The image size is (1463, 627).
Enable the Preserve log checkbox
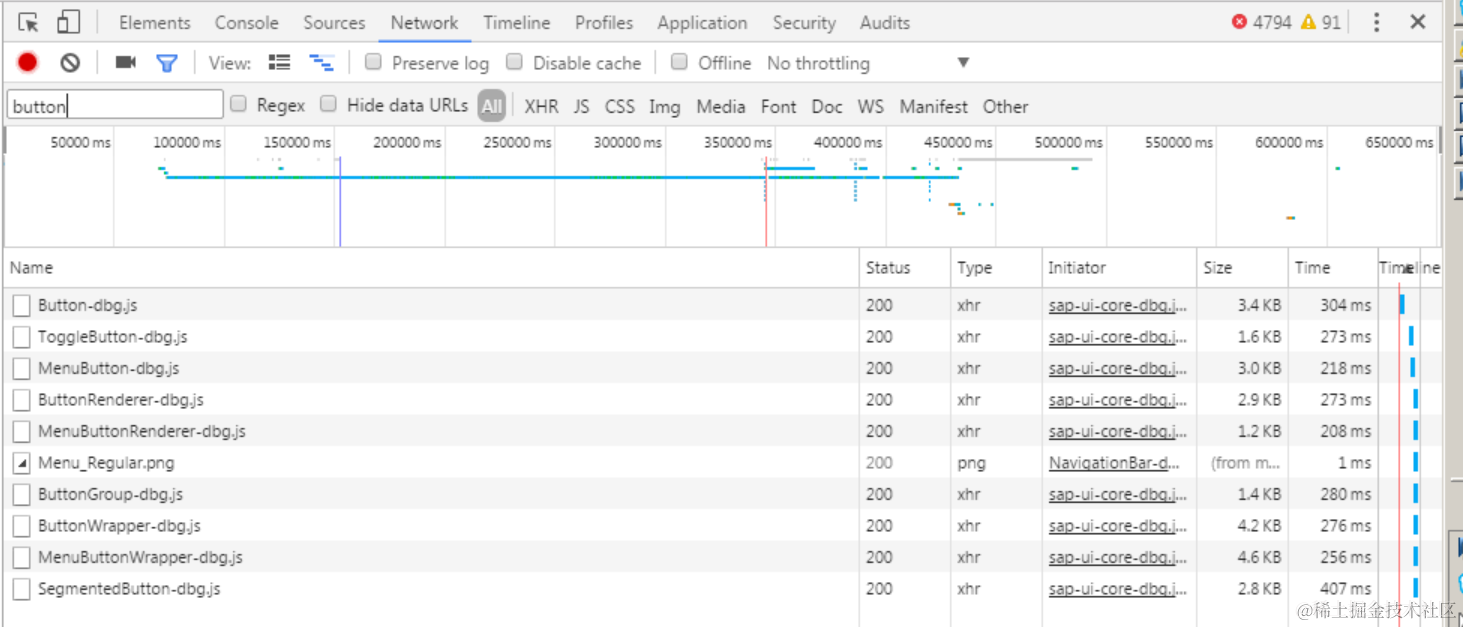[x=373, y=62]
